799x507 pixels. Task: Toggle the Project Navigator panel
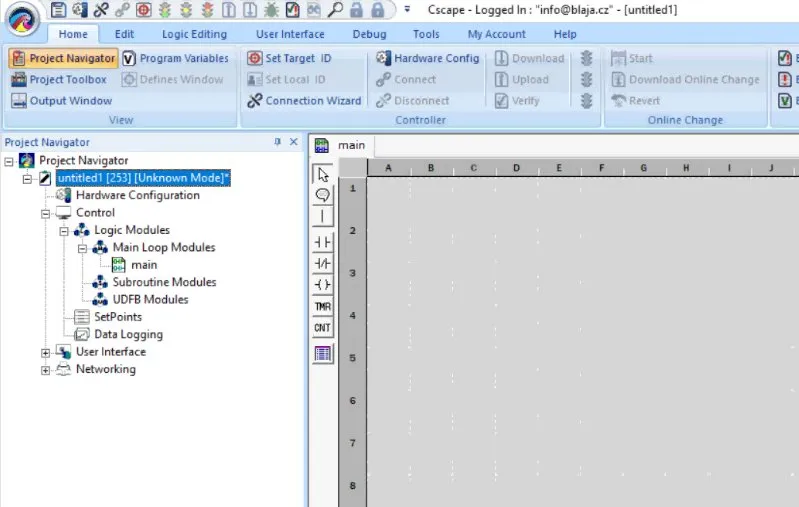click(64, 59)
